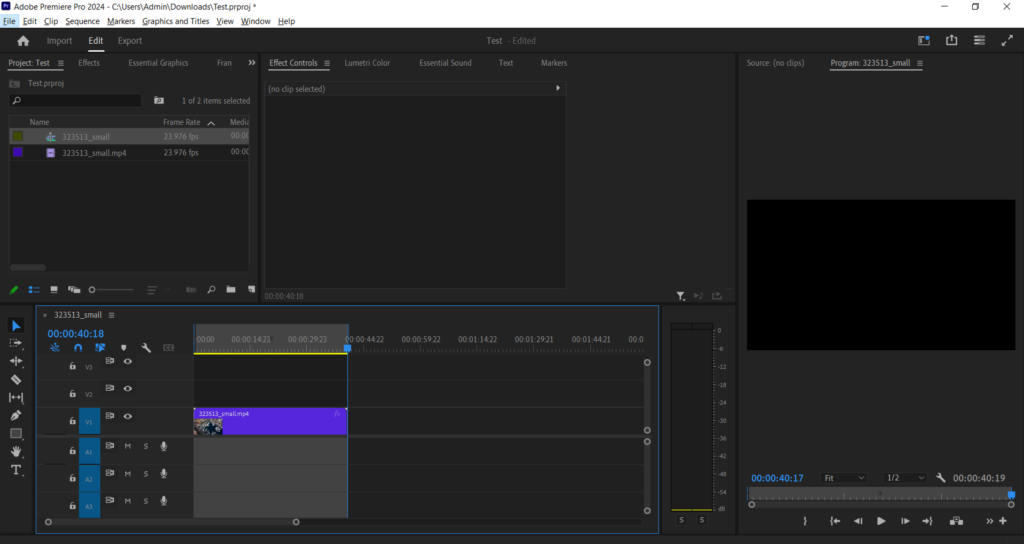Choose the Type tool
This screenshot has height=544, width=1024.
click(x=16, y=470)
